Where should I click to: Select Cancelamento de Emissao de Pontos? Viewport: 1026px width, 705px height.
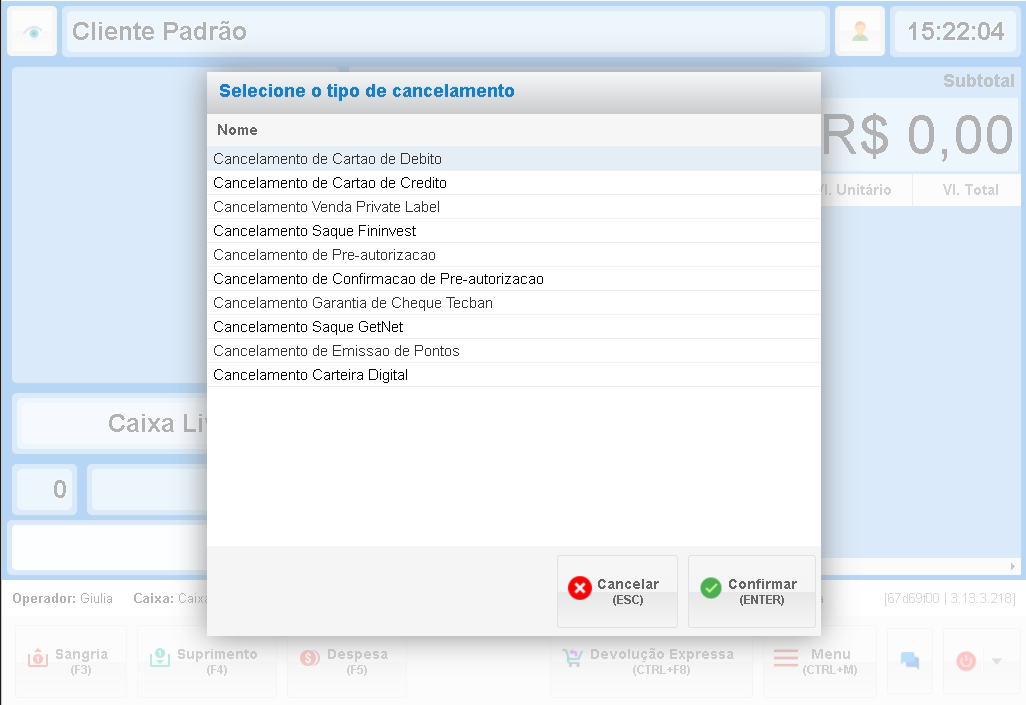pyautogui.click(x=514, y=351)
